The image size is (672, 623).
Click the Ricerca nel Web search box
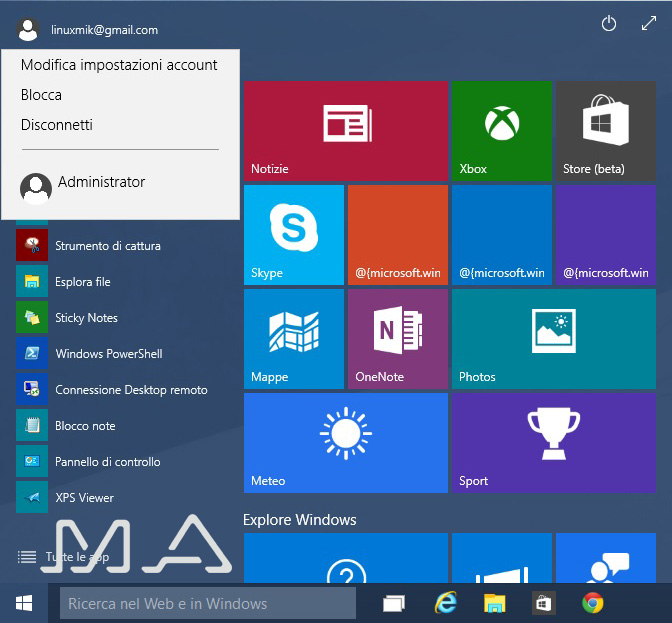pyautogui.click(x=207, y=603)
